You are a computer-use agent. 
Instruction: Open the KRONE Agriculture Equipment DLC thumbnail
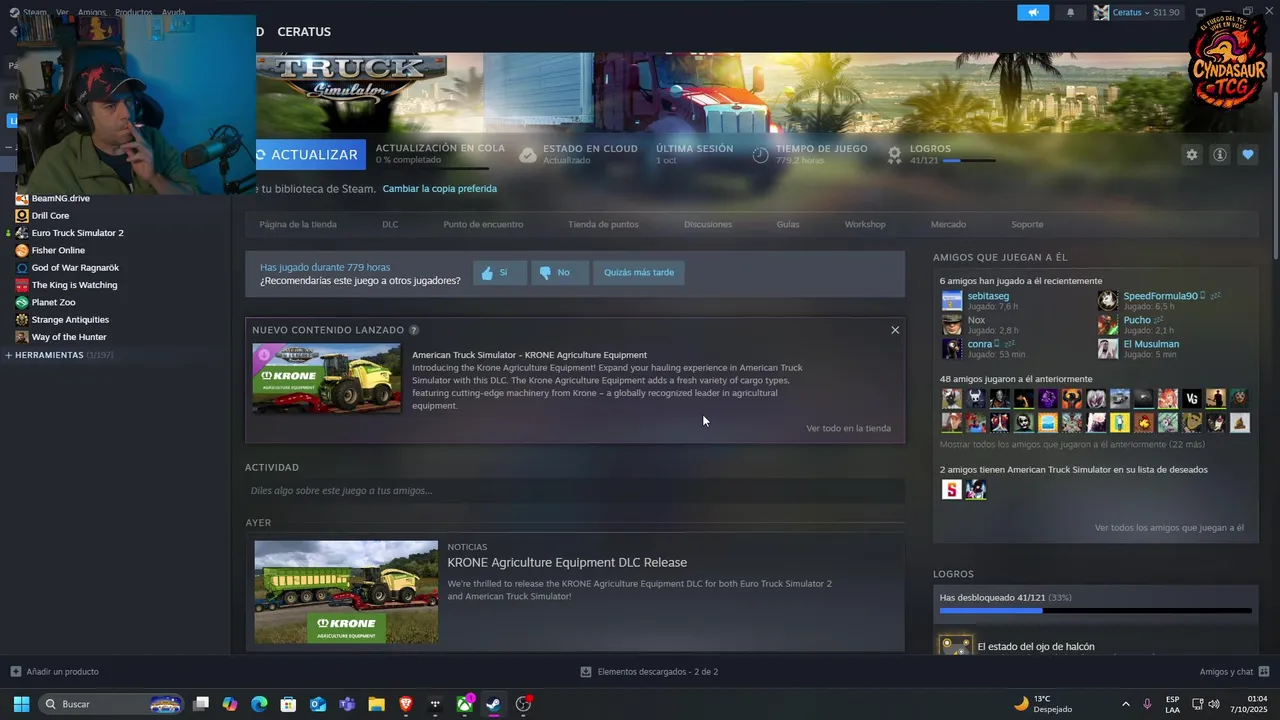click(326, 379)
